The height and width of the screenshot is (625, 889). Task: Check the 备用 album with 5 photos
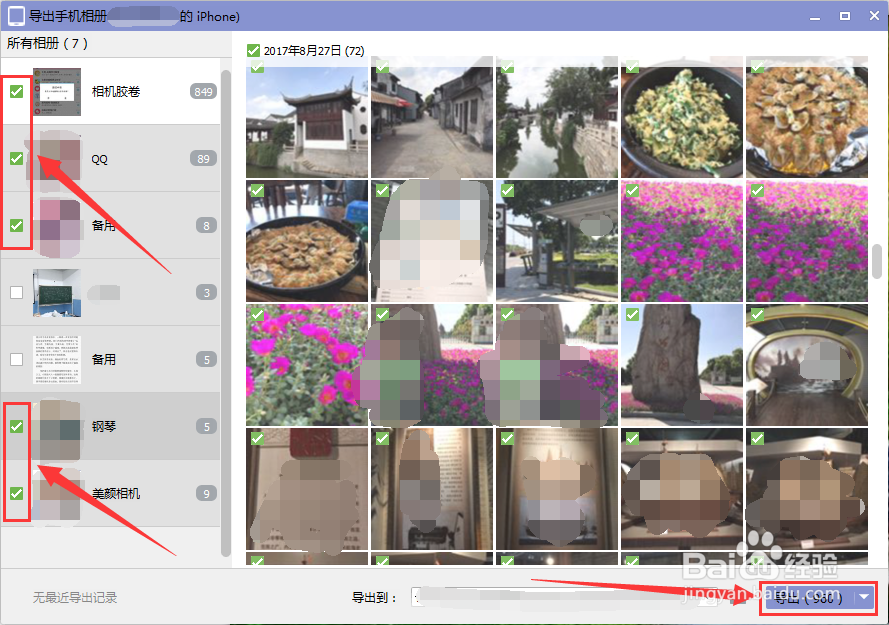click(16, 359)
